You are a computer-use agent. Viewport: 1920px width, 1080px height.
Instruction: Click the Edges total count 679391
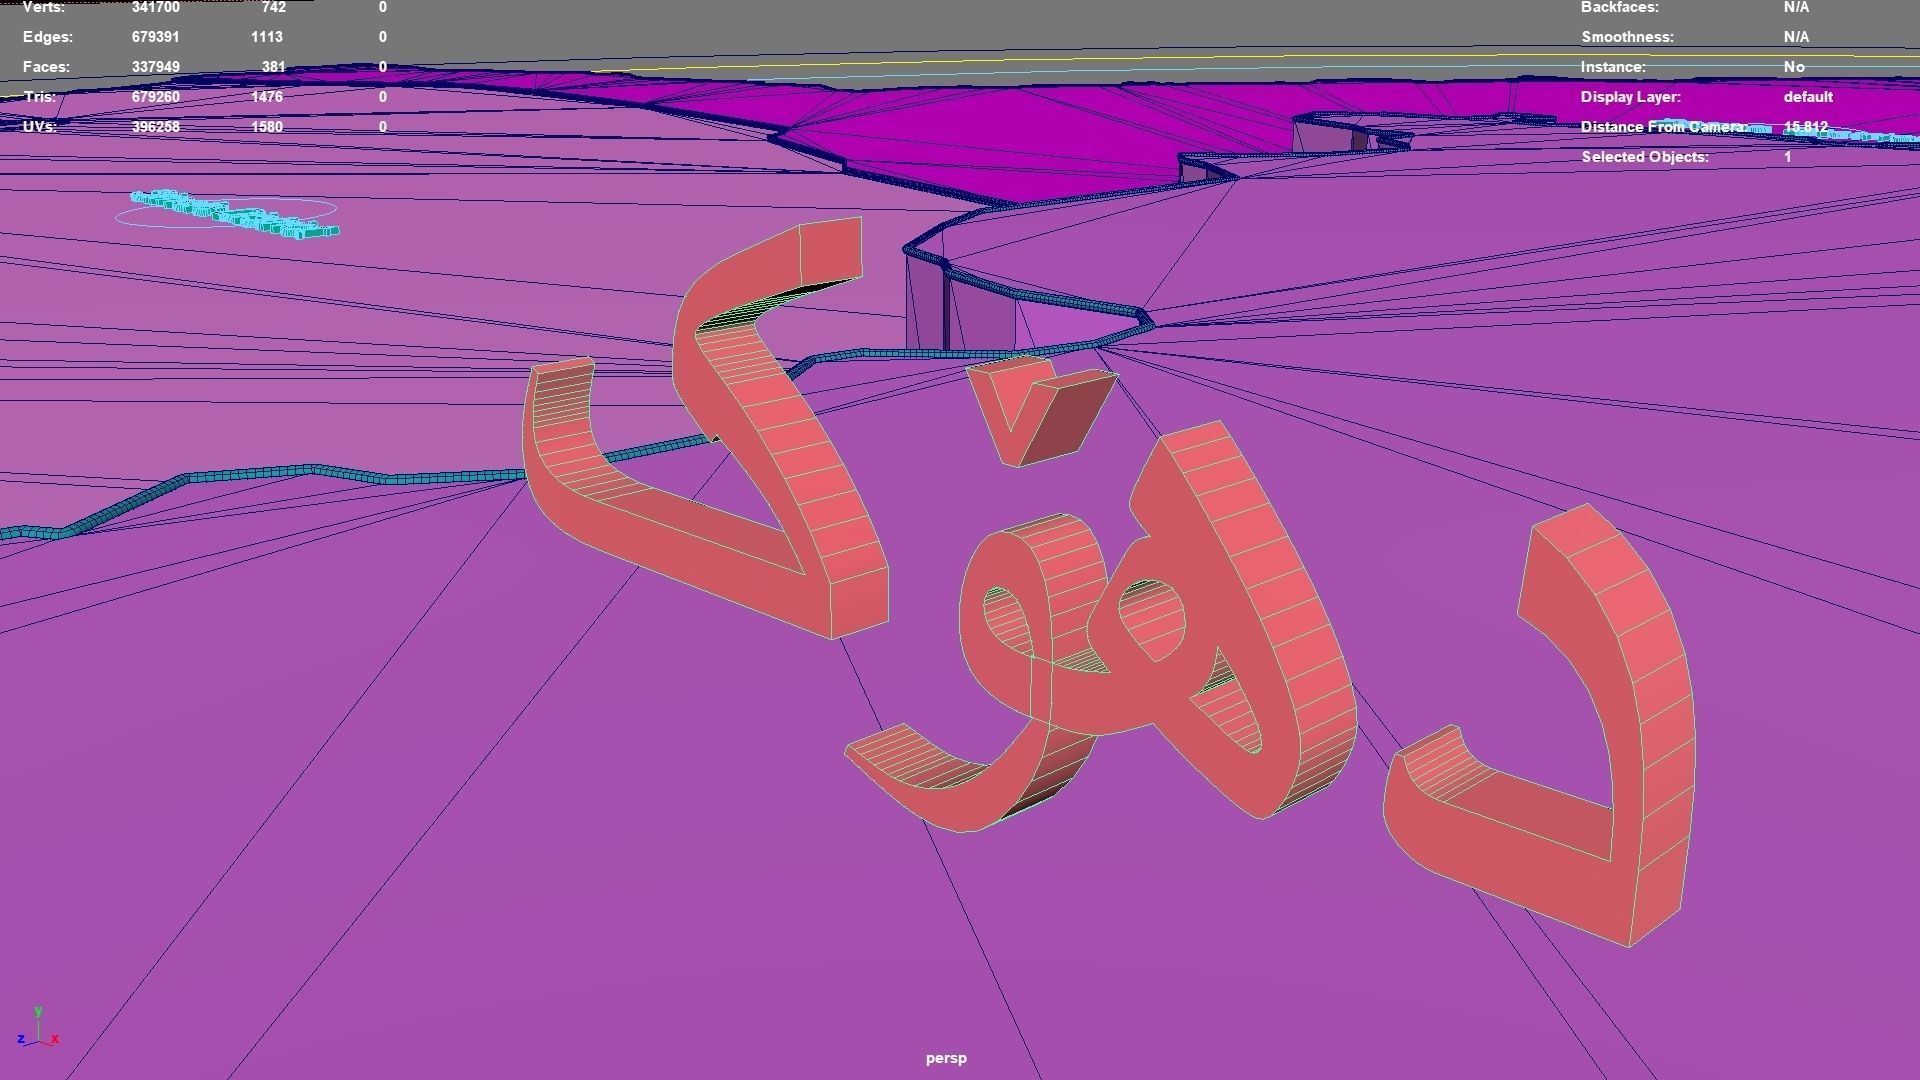tap(155, 37)
